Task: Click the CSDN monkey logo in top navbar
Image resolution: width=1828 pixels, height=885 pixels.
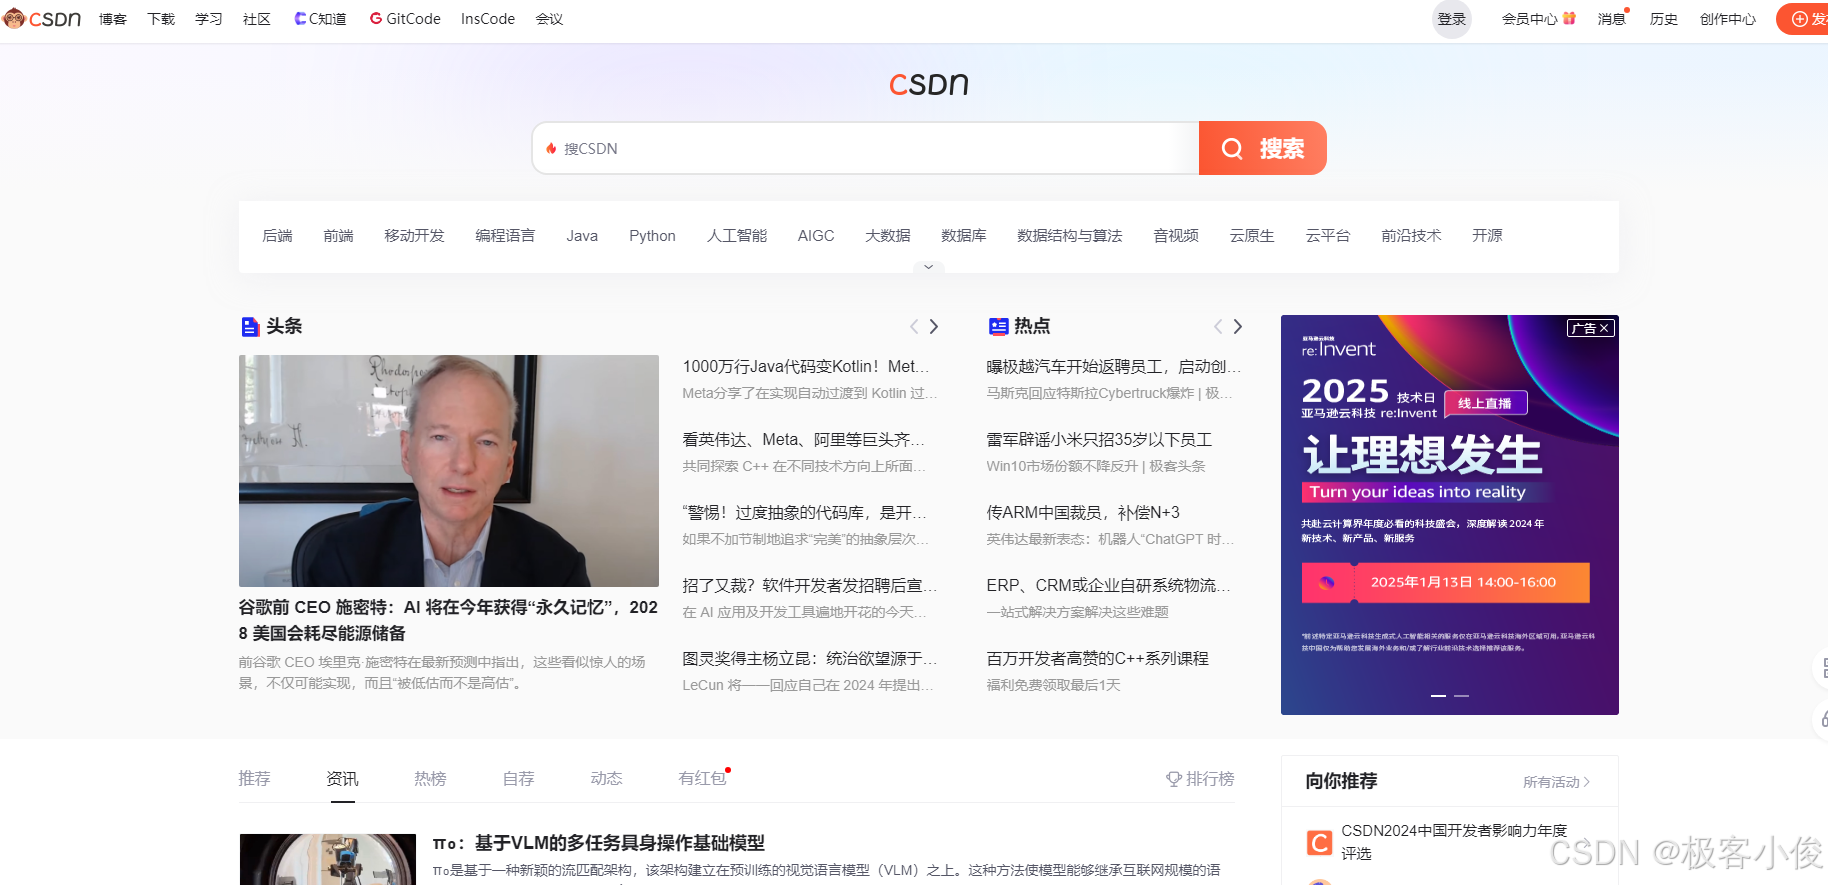Action: 41,19
